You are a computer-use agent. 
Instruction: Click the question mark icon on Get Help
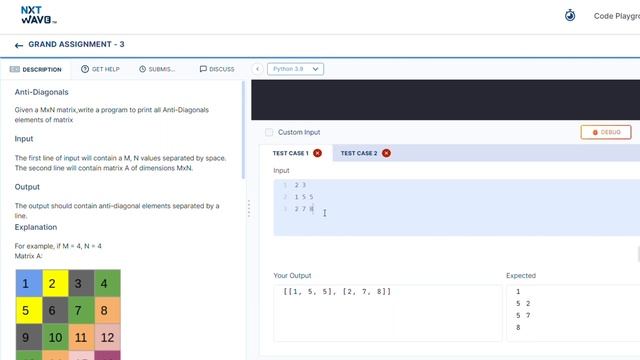click(x=85, y=69)
